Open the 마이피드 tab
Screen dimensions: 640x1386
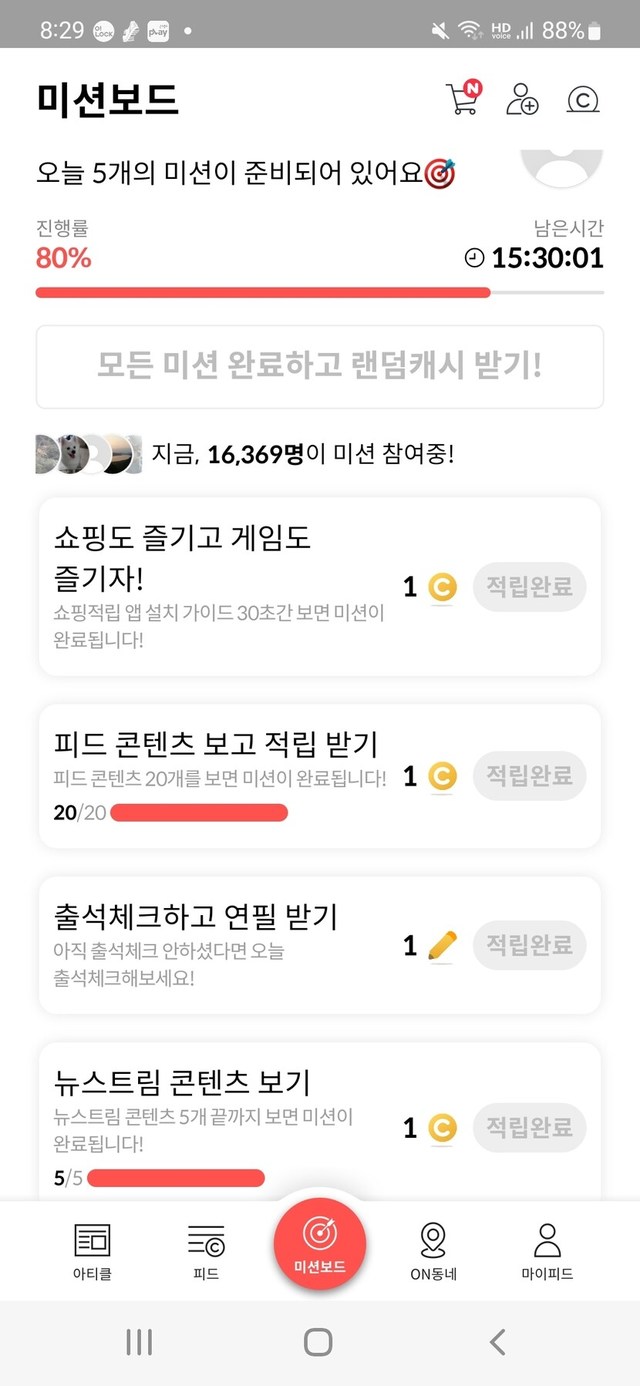click(x=547, y=1251)
